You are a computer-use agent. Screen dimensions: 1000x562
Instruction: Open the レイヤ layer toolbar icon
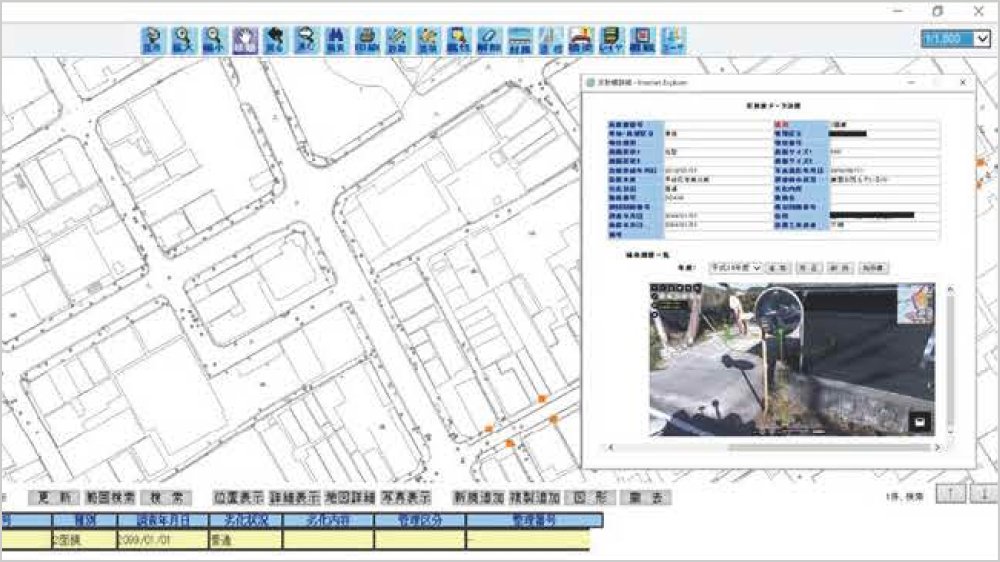tap(612, 40)
